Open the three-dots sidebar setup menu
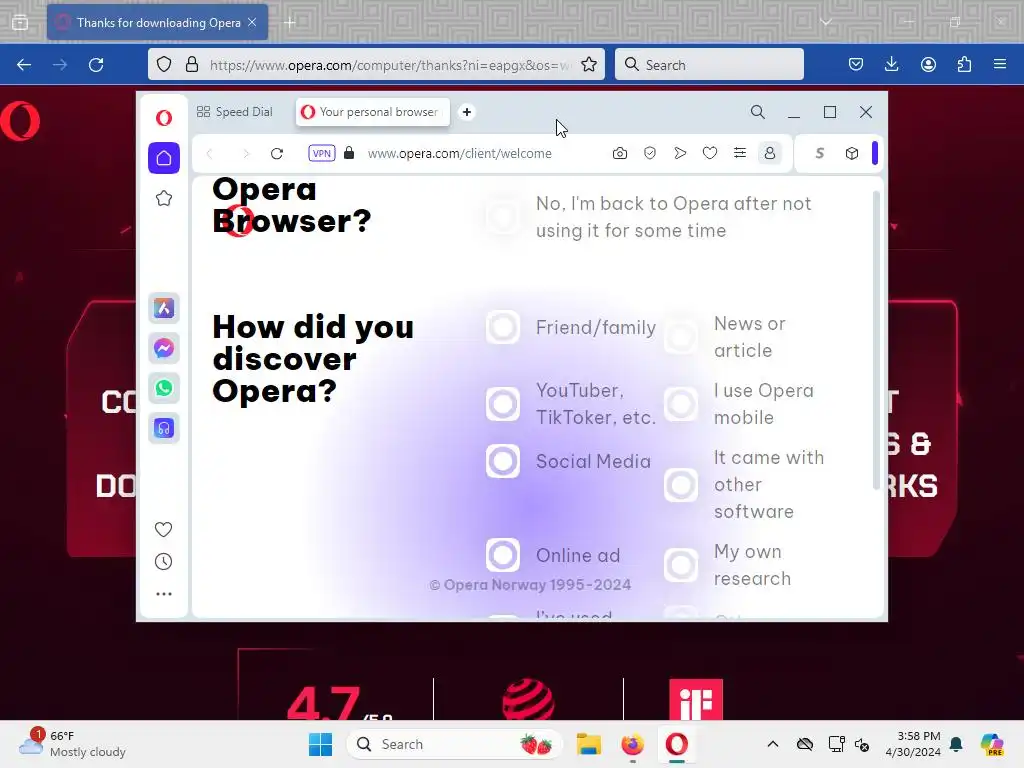 (164, 594)
